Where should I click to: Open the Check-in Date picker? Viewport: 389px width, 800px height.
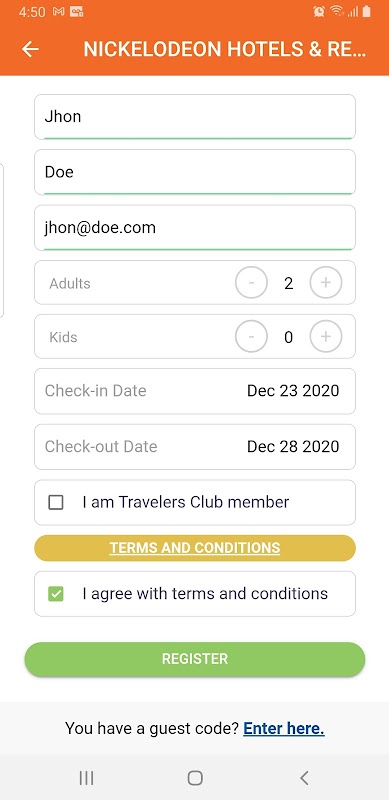tap(195, 391)
